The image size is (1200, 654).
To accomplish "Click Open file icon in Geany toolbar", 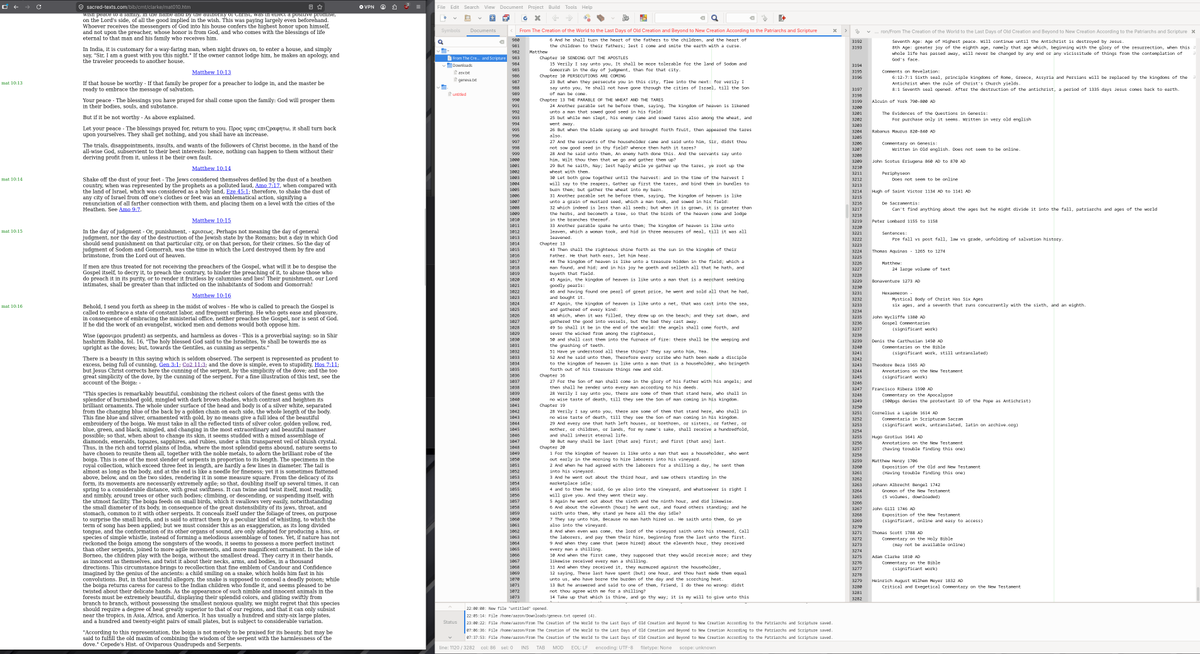I will click(x=468, y=17).
